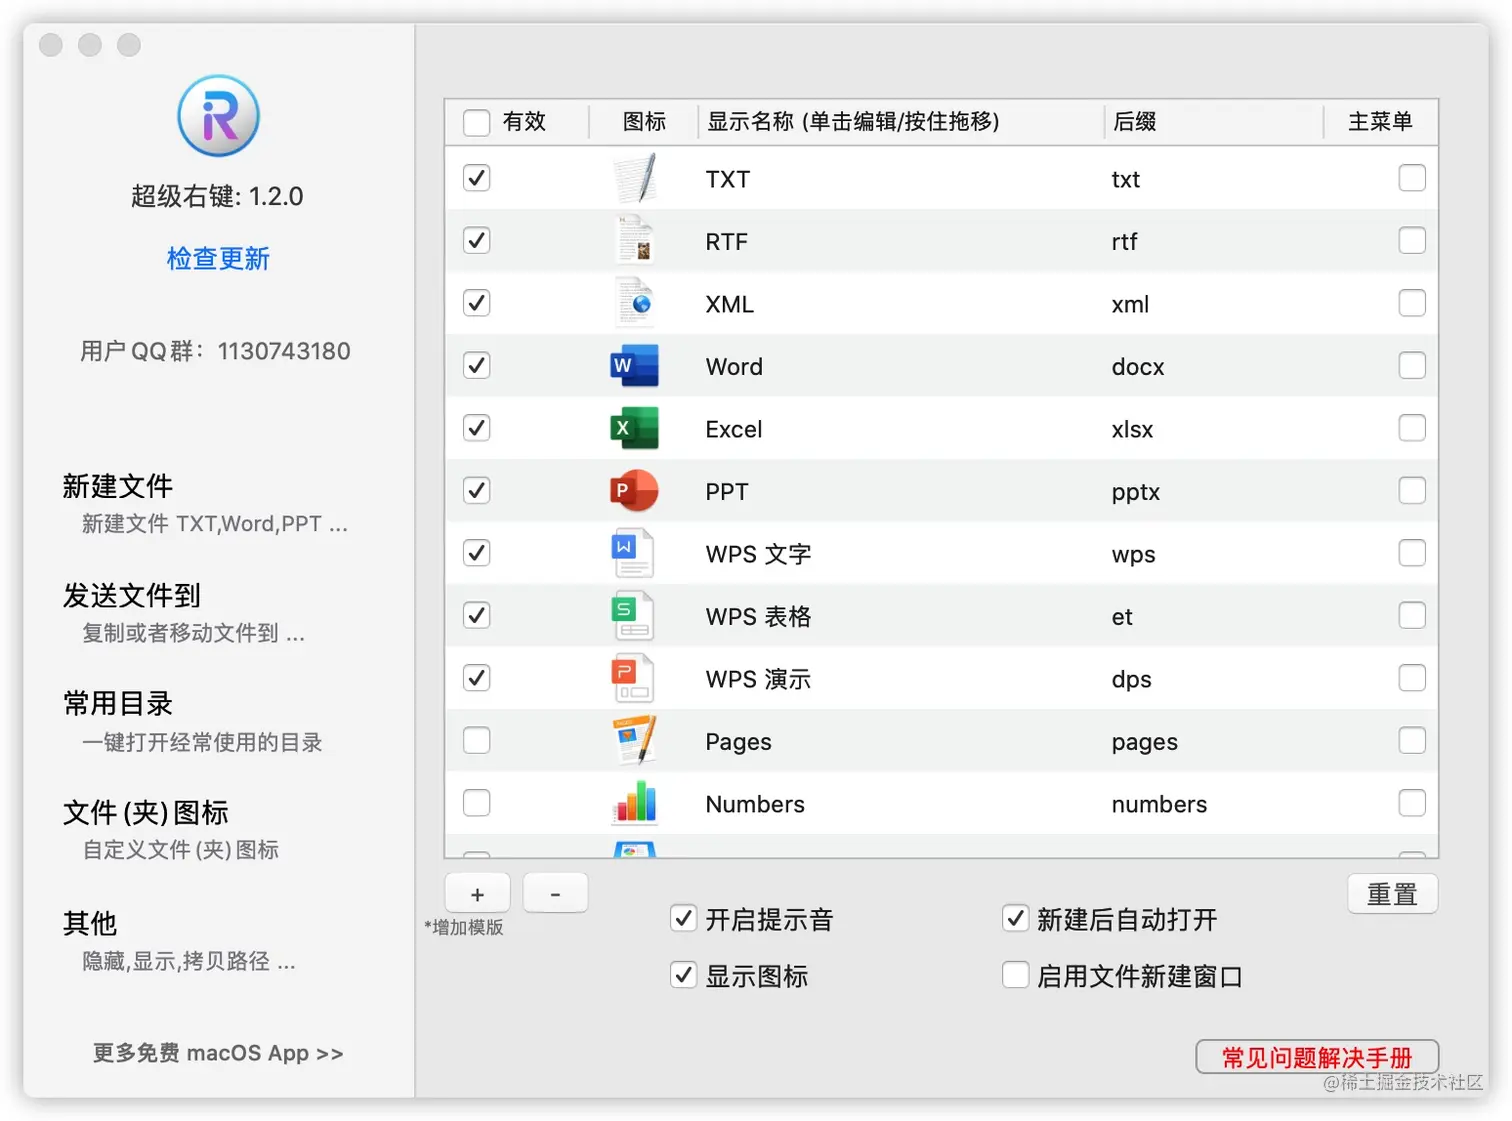
Task: Check 主菜单 box for PPT row
Action: 1412,491
